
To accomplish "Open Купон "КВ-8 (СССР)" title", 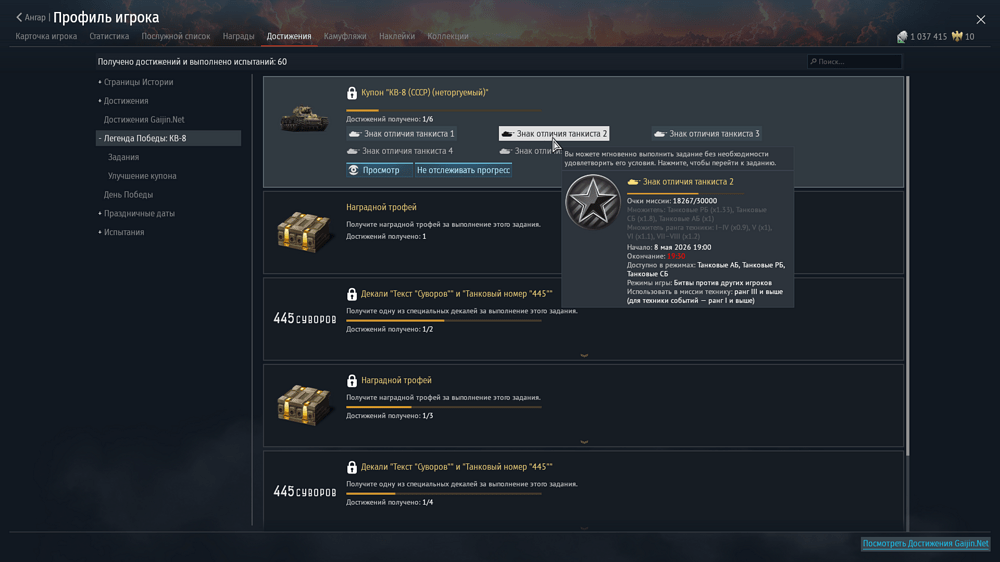I will click(425, 92).
